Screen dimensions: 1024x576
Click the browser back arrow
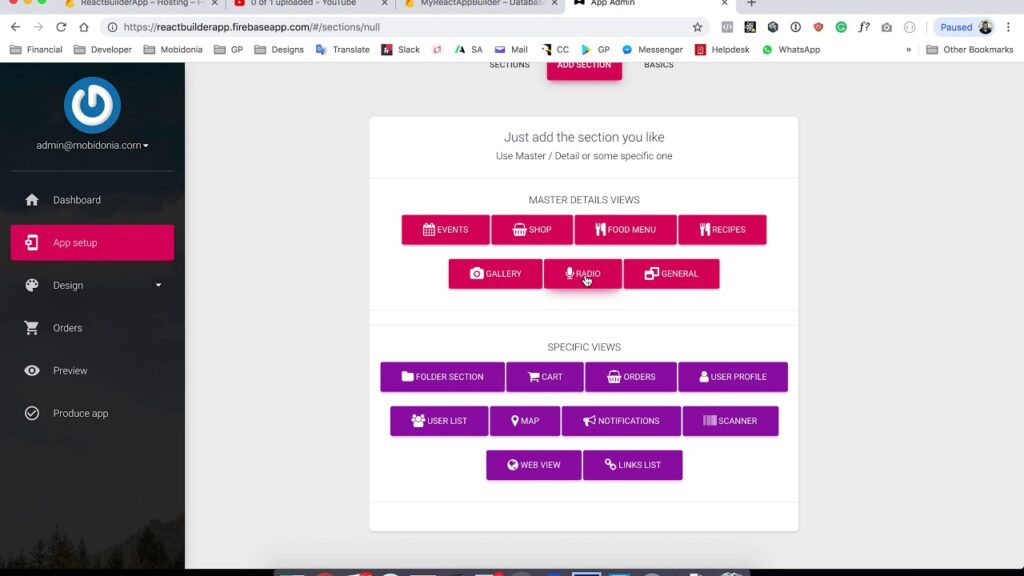pyautogui.click(x=16, y=27)
